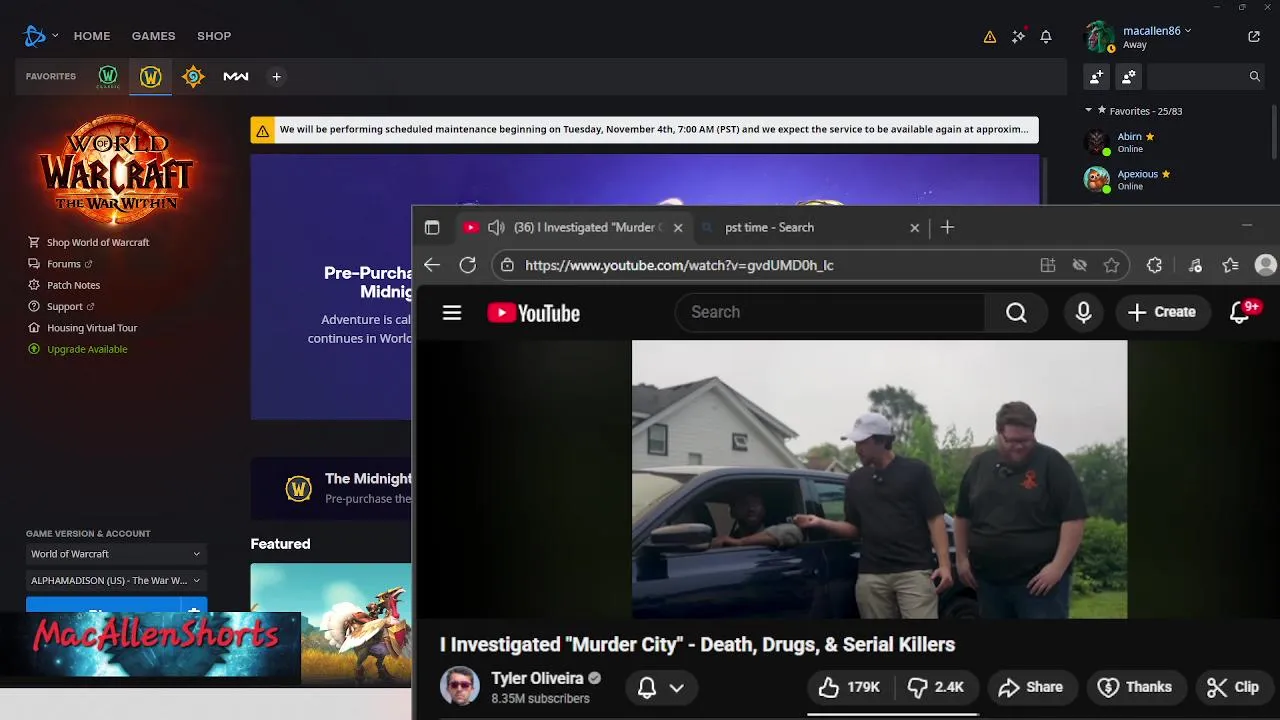Search with voice microphone on YouTube
Image resolution: width=1280 pixels, height=720 pixels.
click(x=1084, y=313)
